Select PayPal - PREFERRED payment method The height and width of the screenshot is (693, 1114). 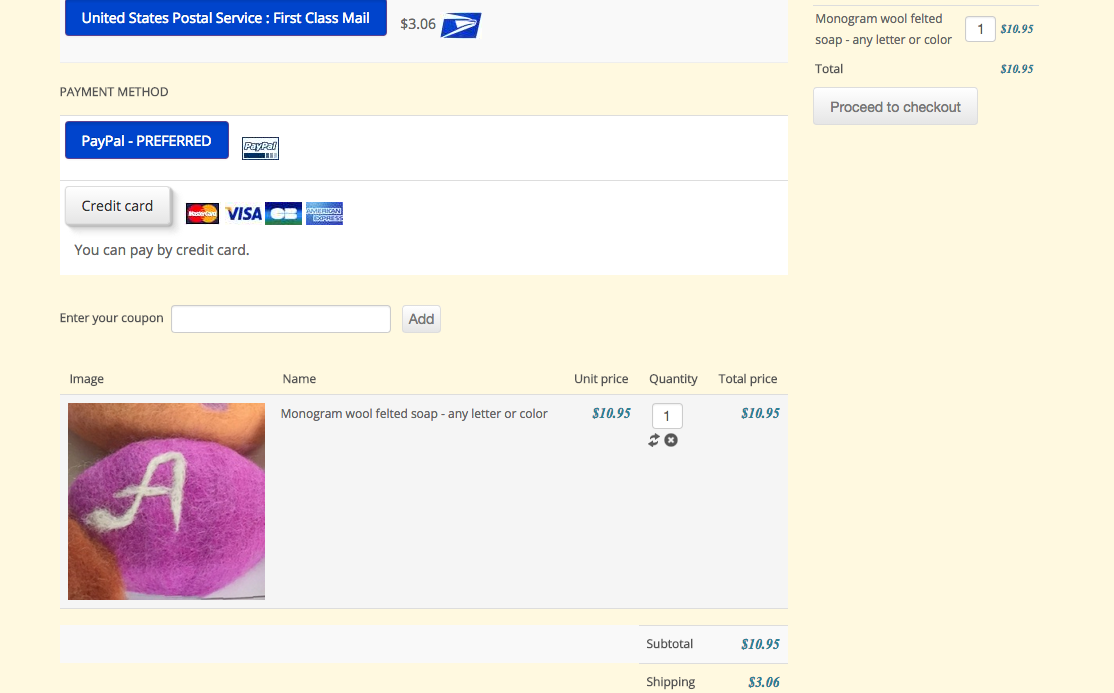(146, 141)
